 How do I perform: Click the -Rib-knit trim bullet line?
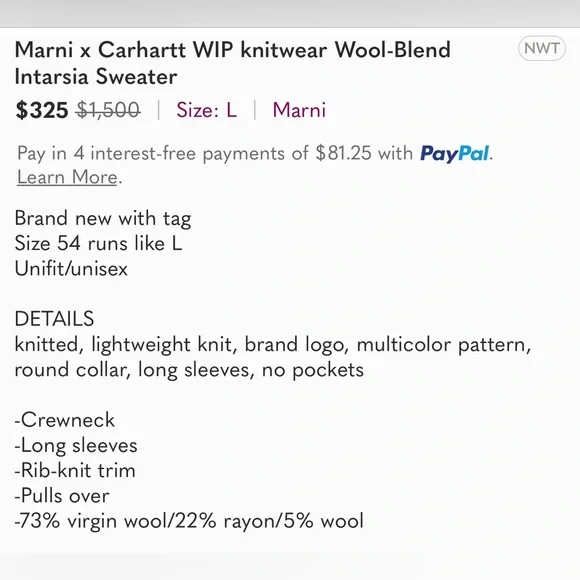pyautogui.click(x=75, y=471)
